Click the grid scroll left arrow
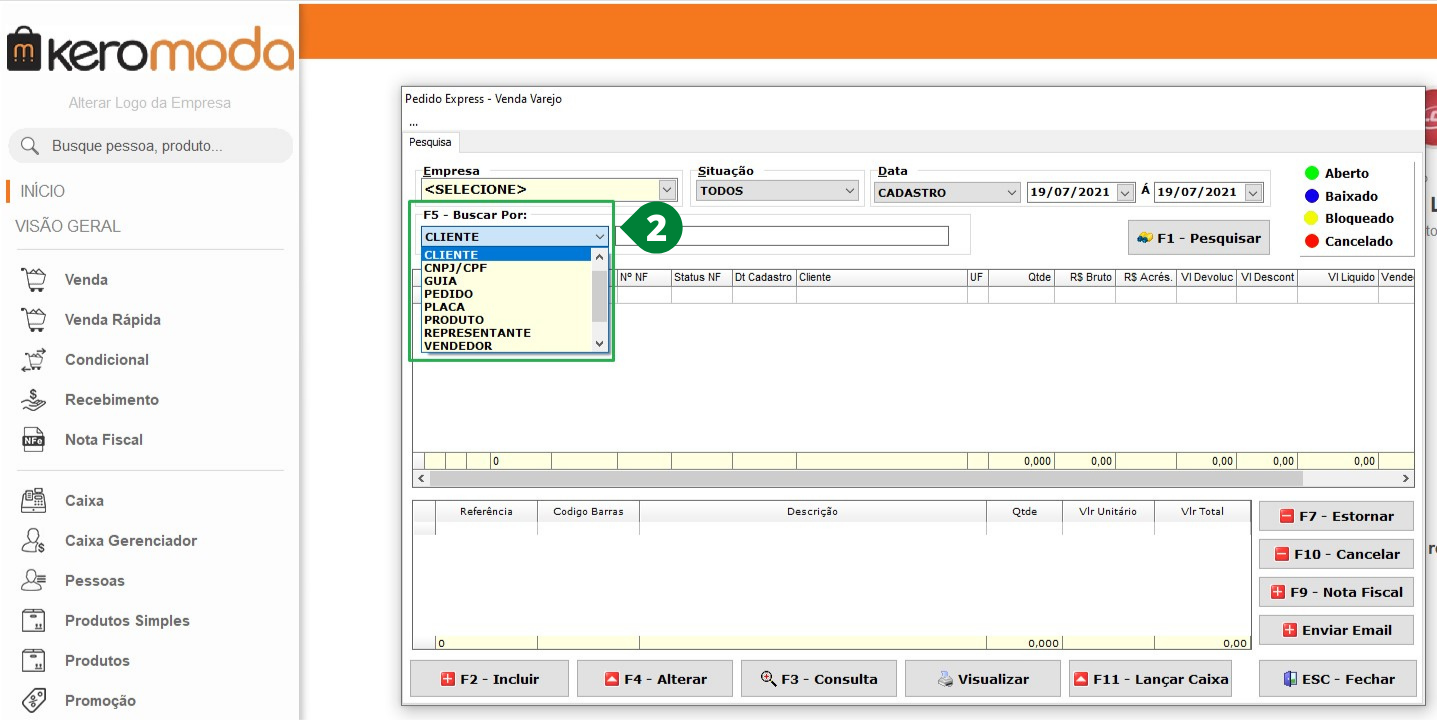 click(420, 478)
